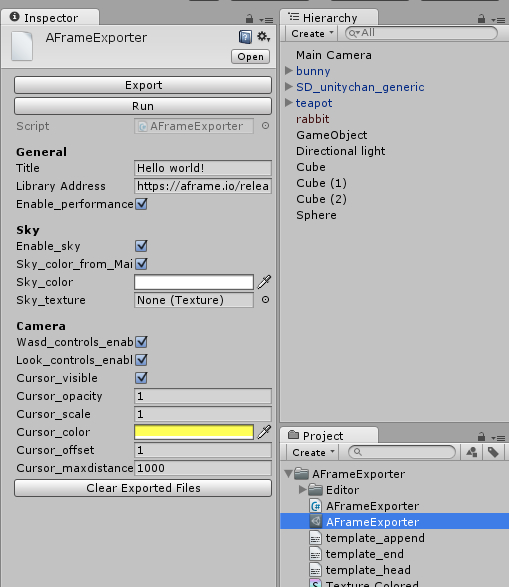Click the Export button

pyautogui.click(x=143, y=85)
